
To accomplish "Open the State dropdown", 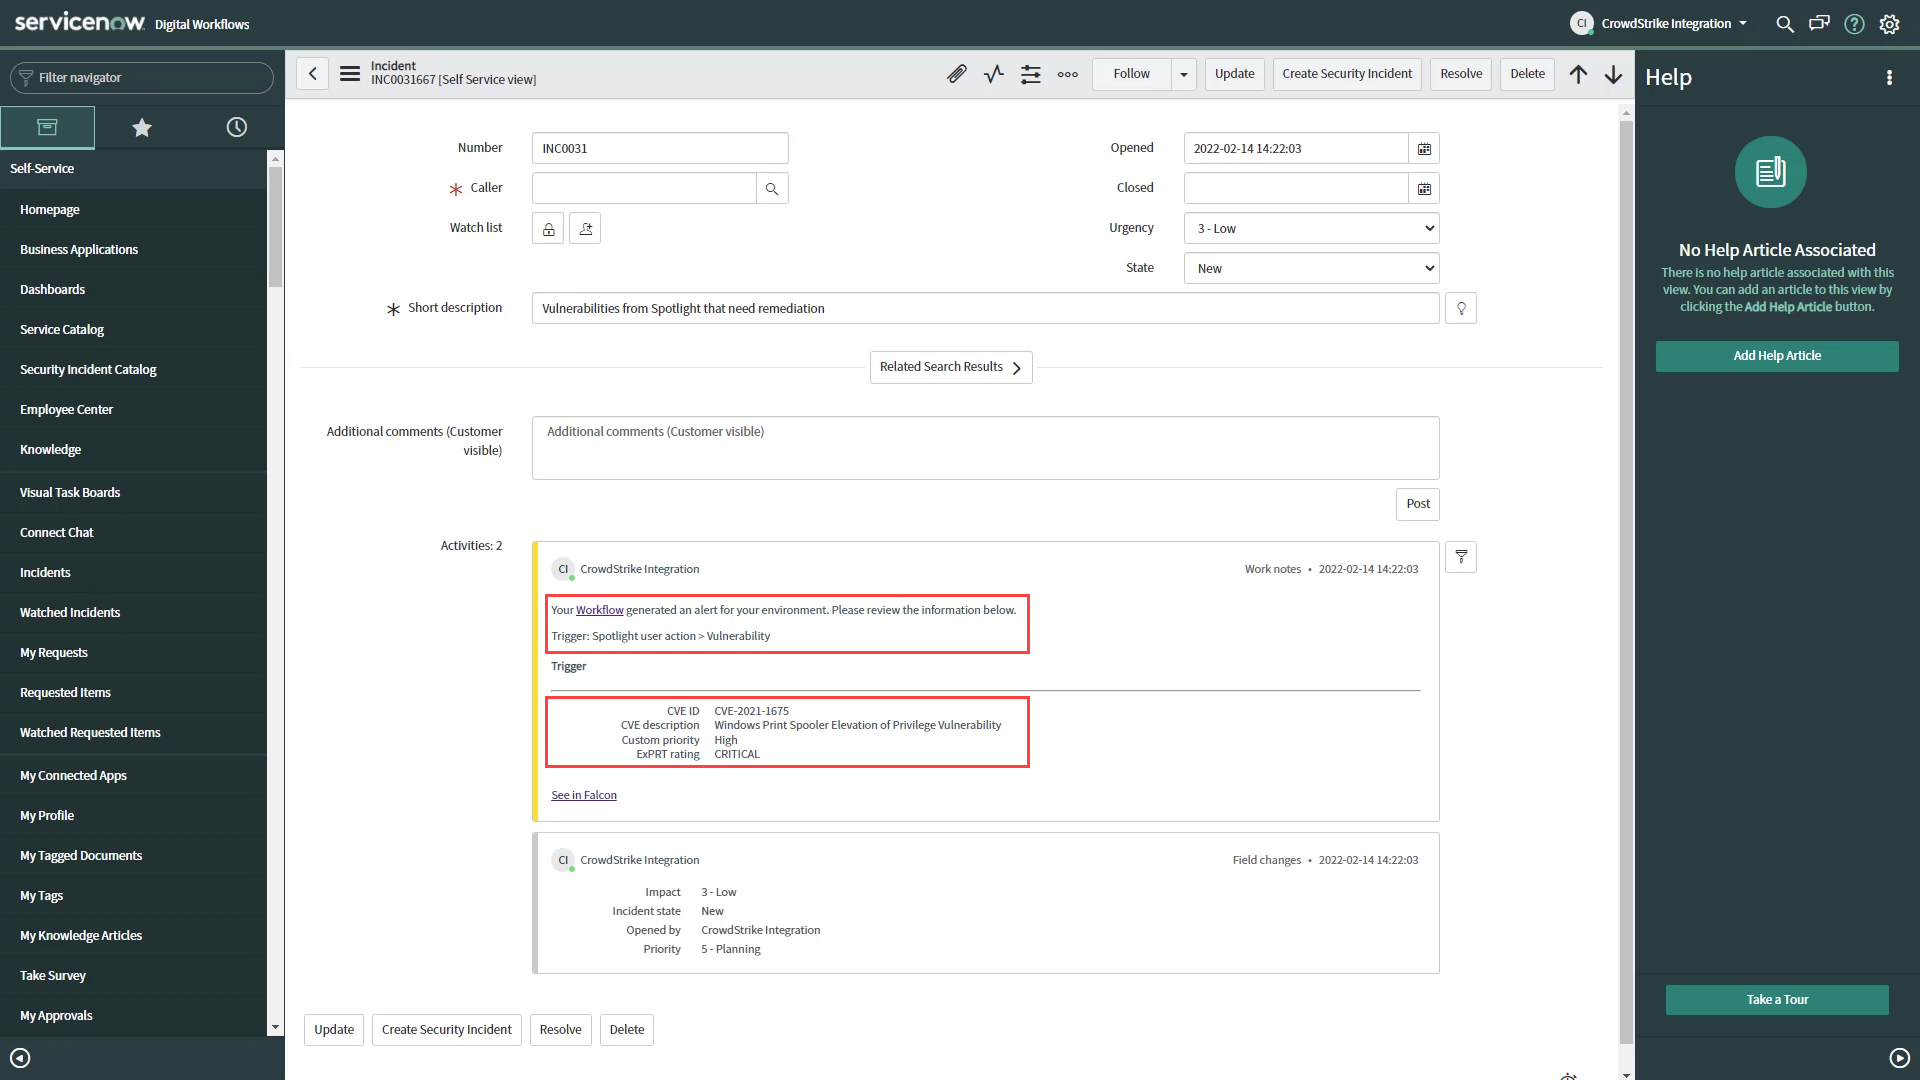I will 1311,269.
